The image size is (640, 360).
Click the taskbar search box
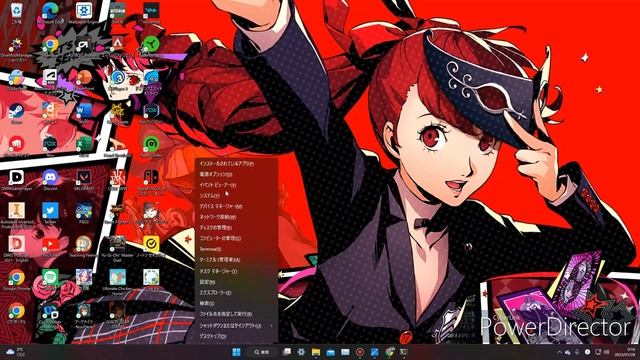(x=263, y=352)
